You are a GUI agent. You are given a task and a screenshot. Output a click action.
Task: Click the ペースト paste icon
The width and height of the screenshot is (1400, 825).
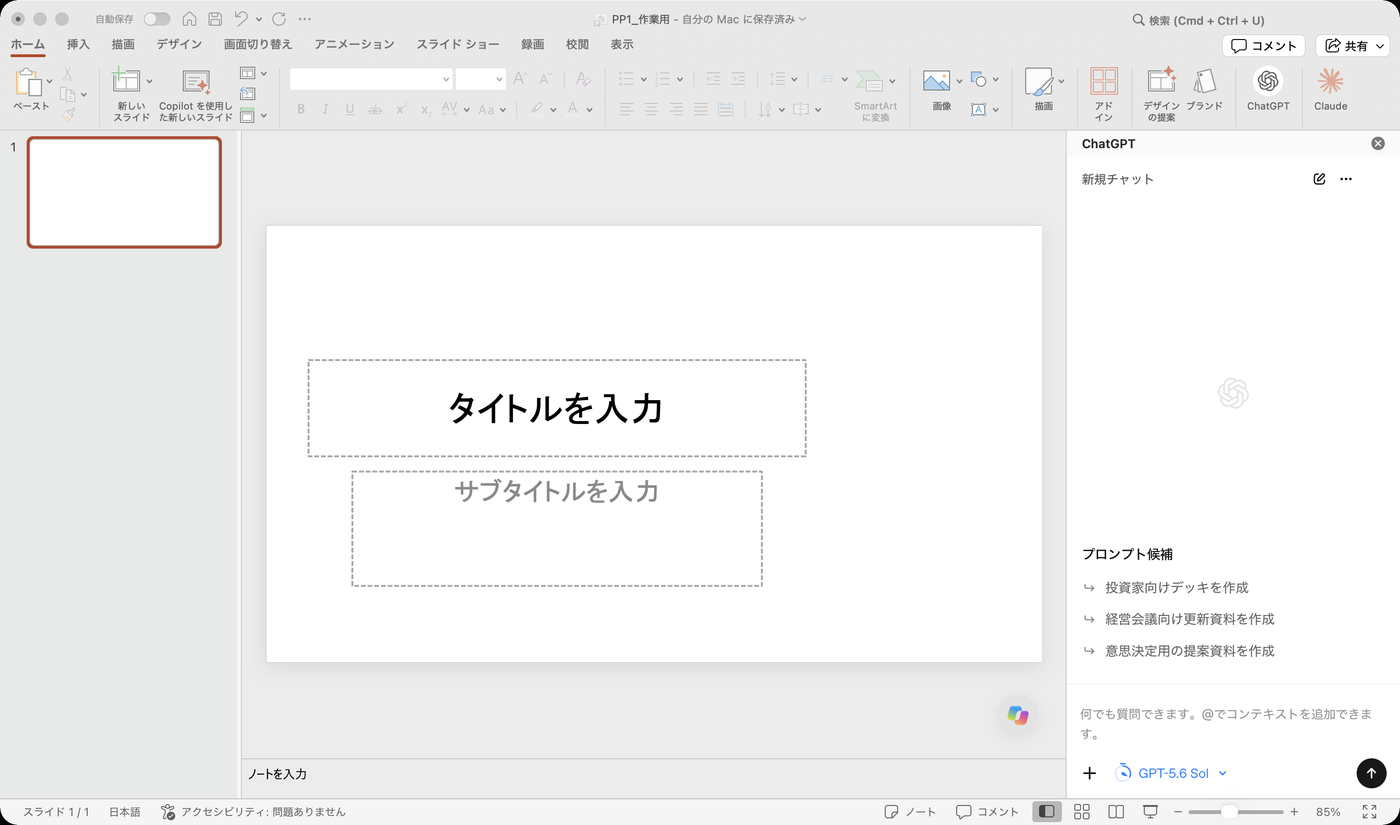click(x=28, y=82)
